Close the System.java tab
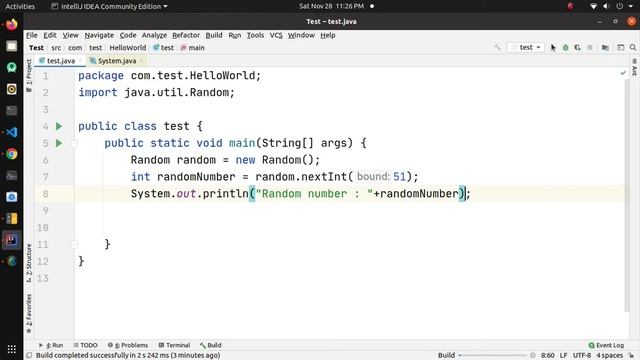The height and width of the screenshot is (360, 640). point(142,61)
